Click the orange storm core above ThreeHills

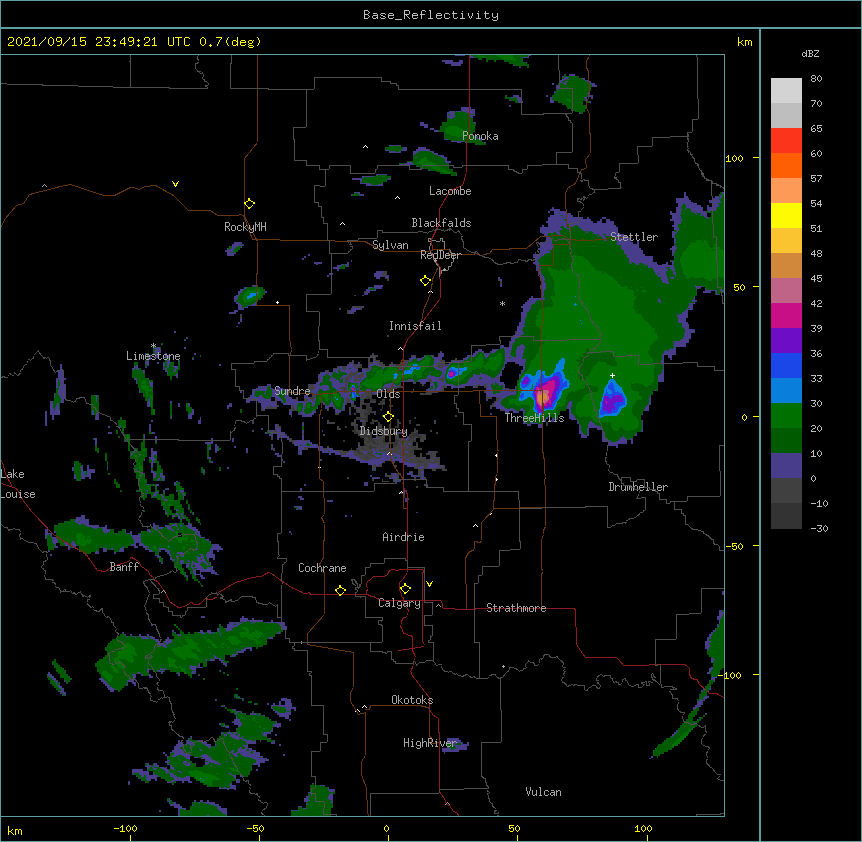[543, 396]
